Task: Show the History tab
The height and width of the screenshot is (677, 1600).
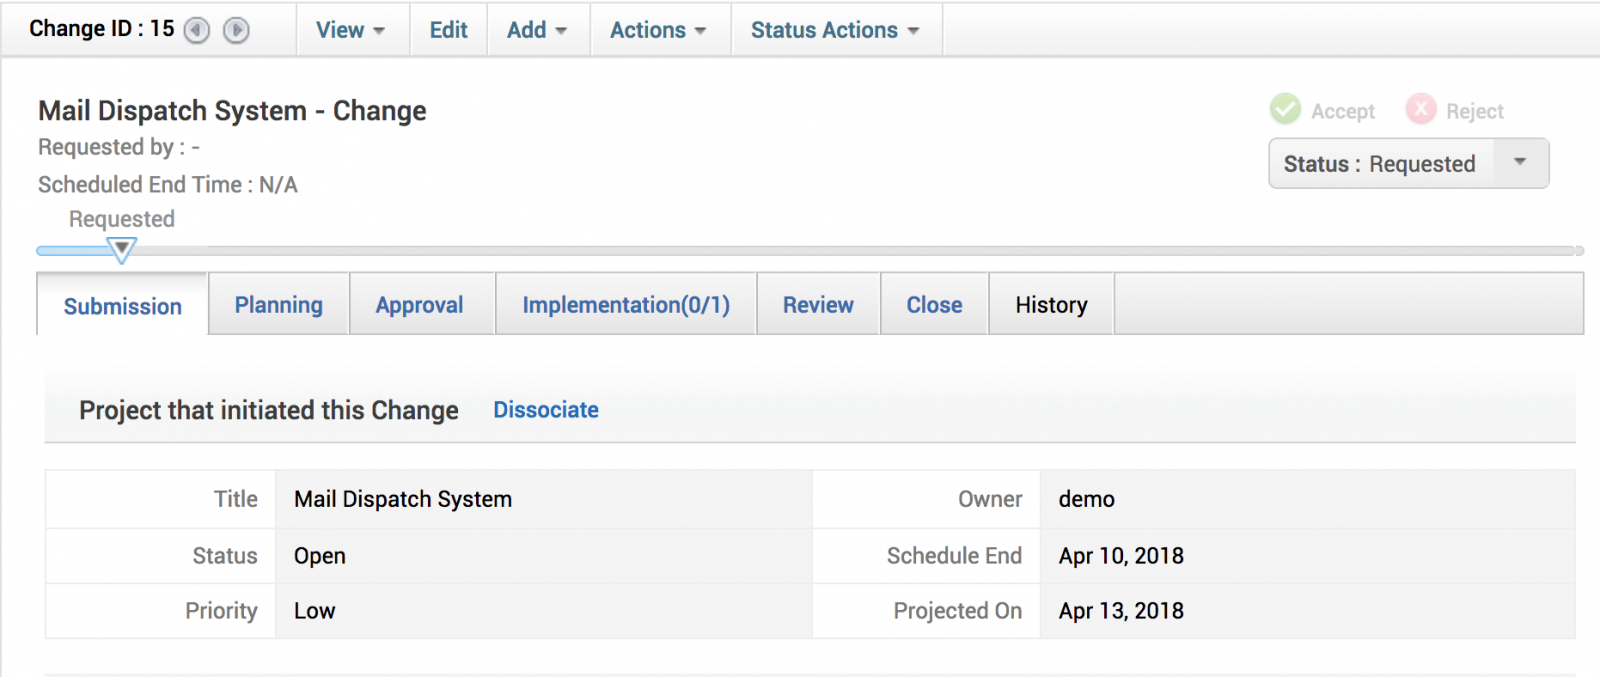Action: (1052, 305)
